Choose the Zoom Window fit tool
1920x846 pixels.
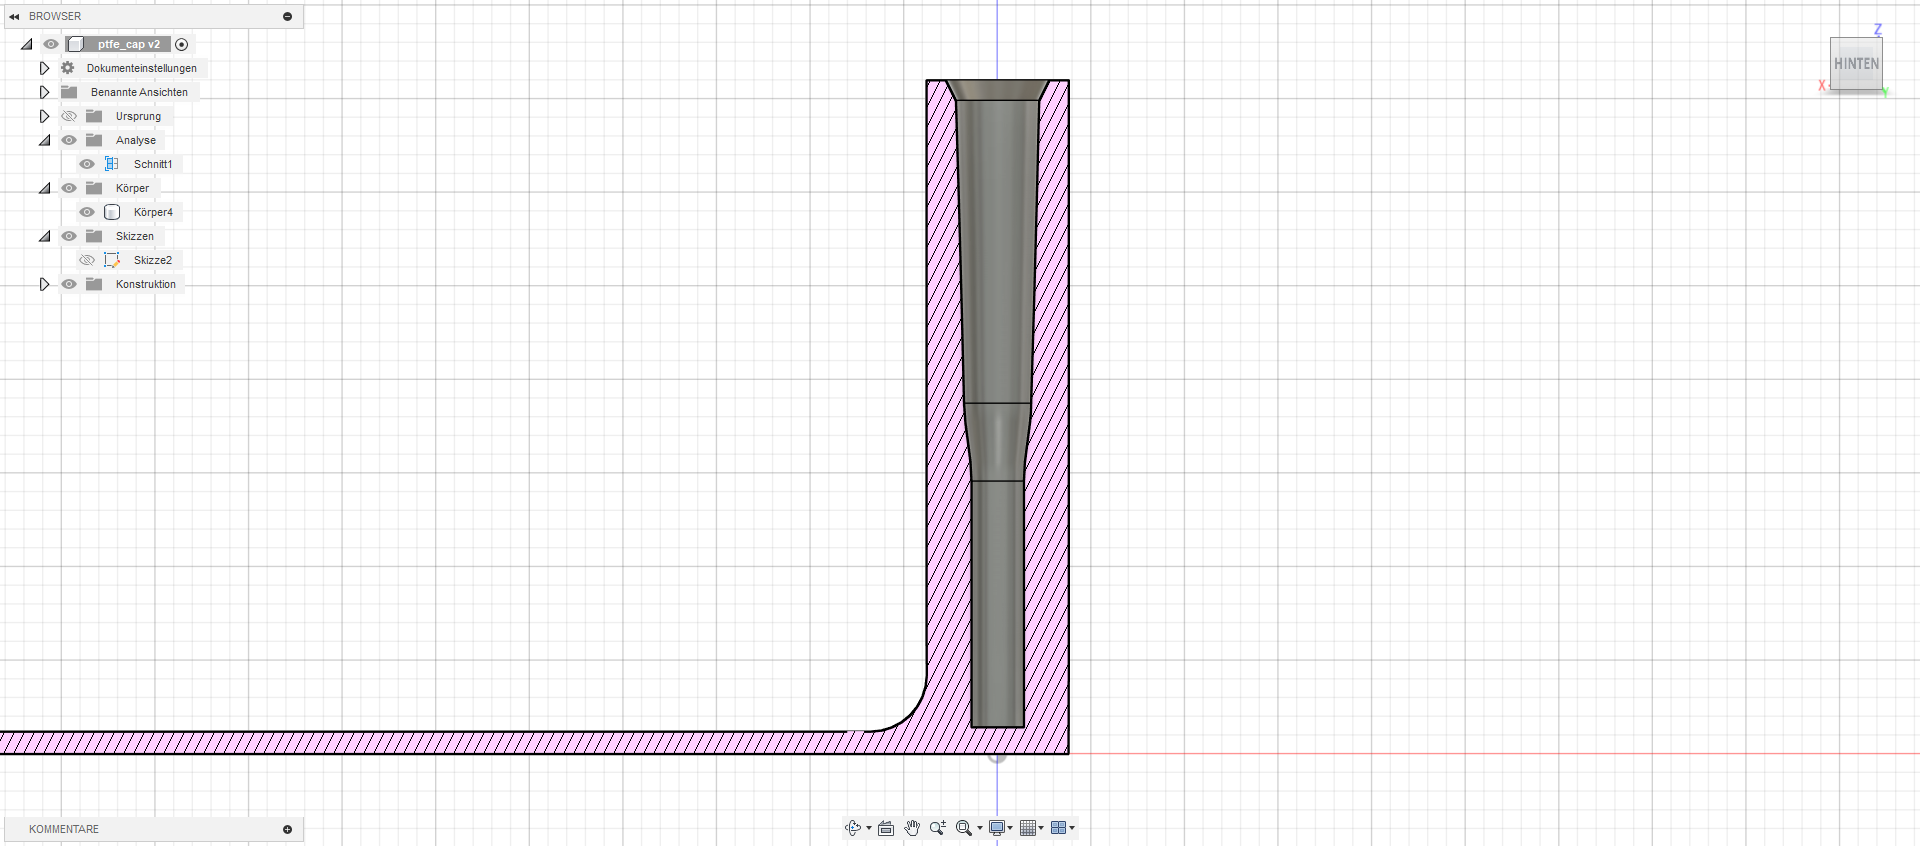[x=964, y=828]
